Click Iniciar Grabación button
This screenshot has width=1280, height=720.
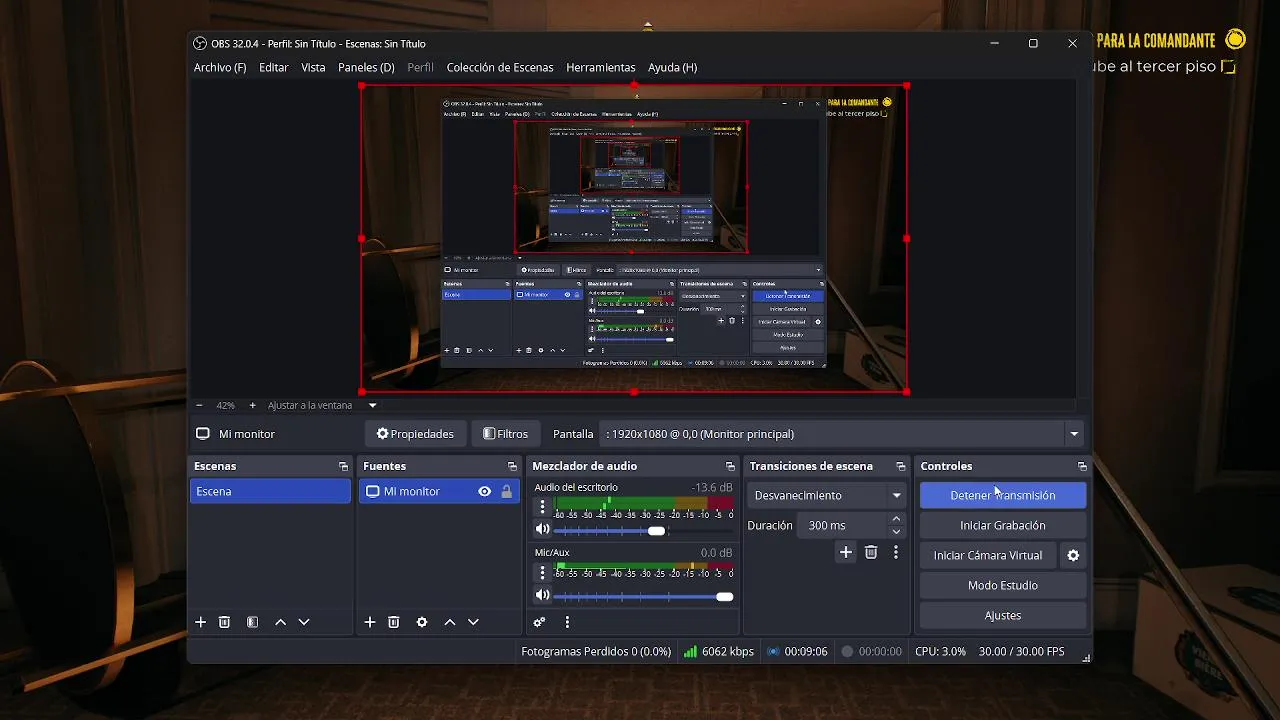1003,525
